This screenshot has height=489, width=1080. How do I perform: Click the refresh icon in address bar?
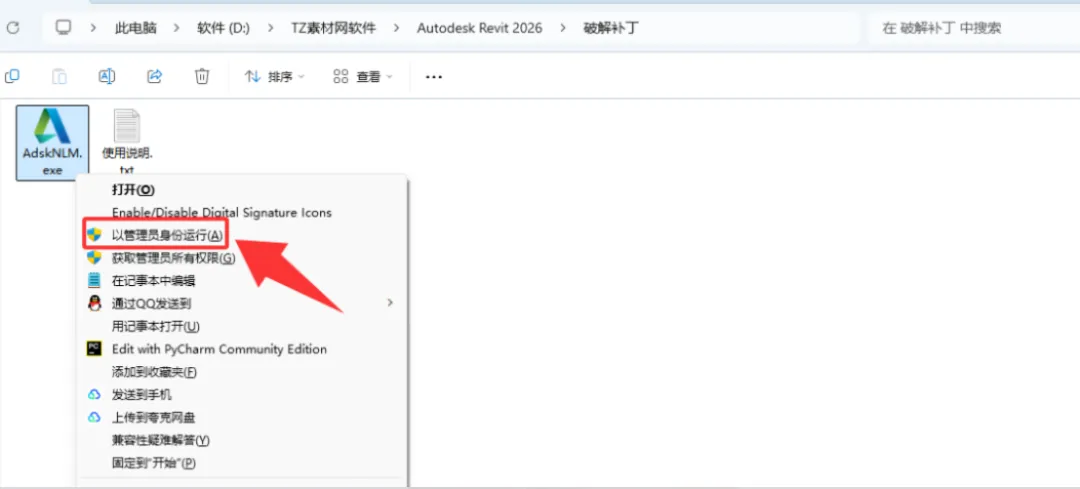(12, 28)
